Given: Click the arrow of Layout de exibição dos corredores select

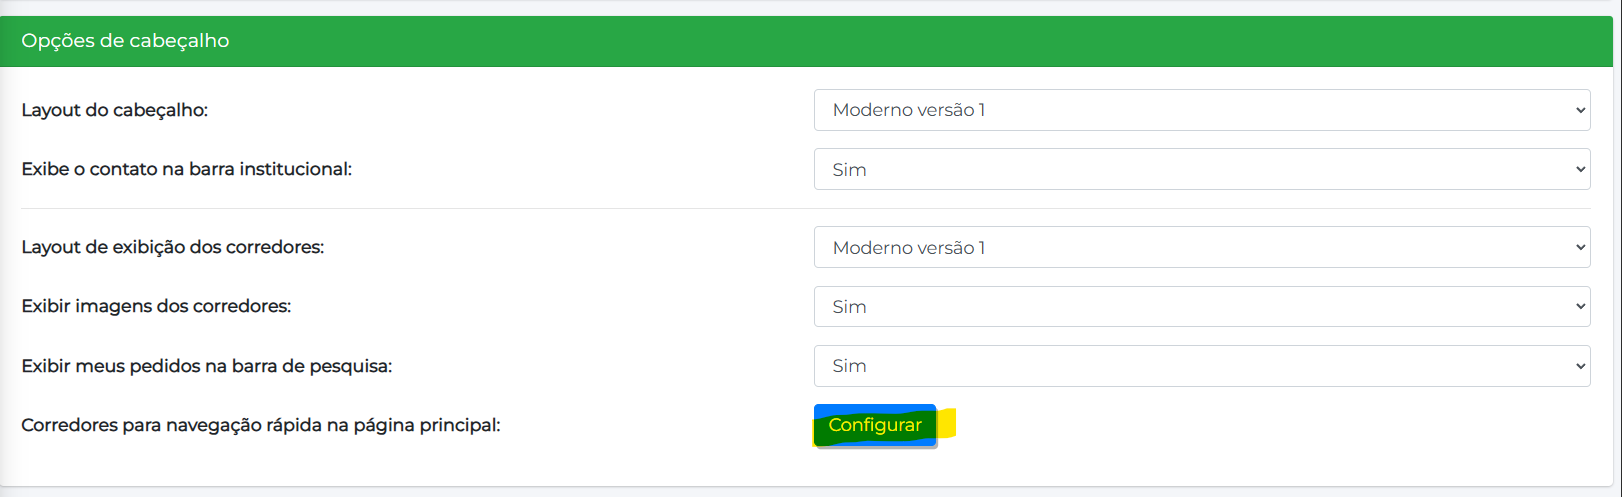Looking at the screenshot, I should pyautogui.click(x=1580, y=247).
